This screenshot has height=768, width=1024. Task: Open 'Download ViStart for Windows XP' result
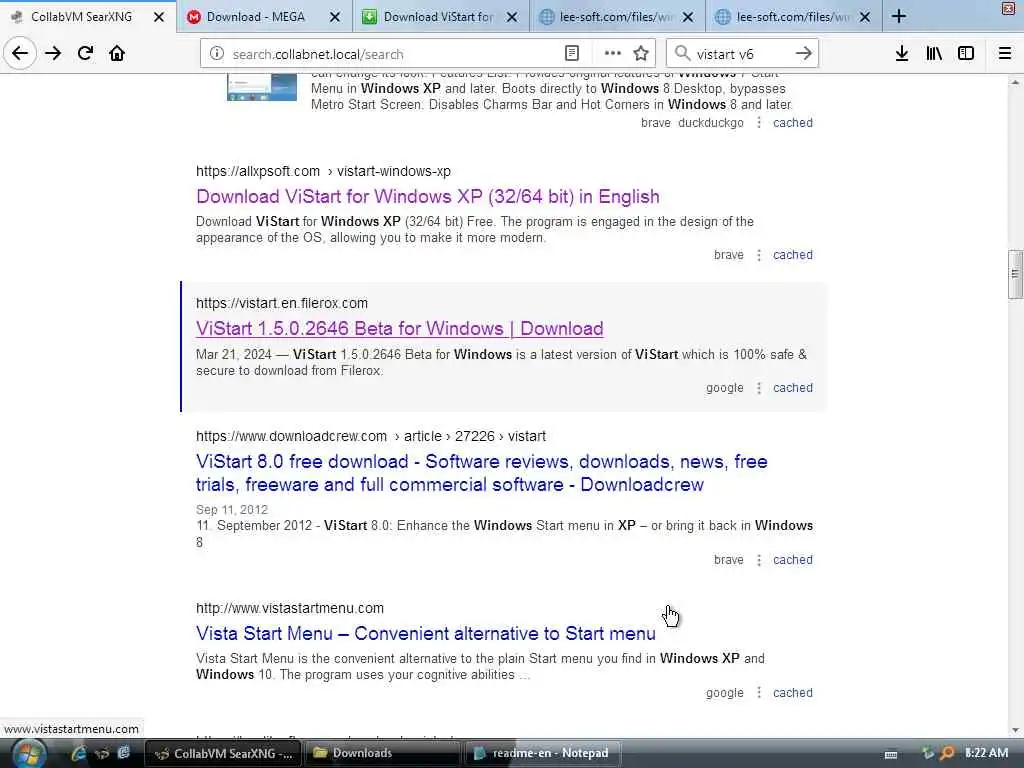point(428,197)
